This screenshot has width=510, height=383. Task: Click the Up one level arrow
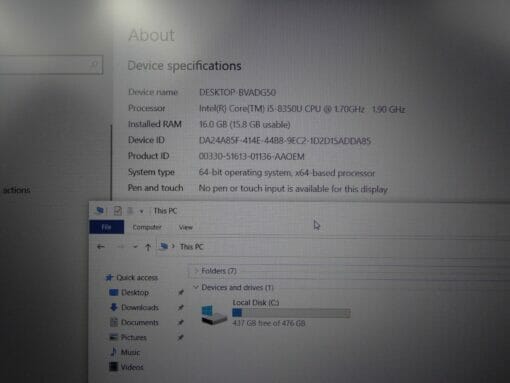coord(148,247)
